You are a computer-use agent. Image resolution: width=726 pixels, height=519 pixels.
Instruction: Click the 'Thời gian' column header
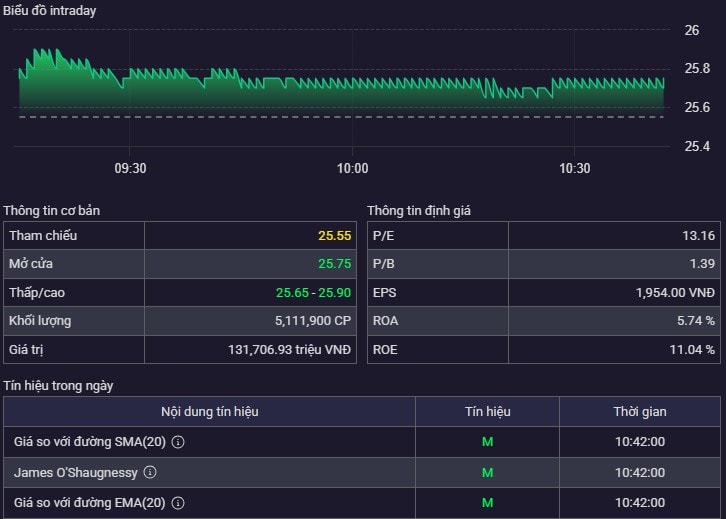click(640, 412)
